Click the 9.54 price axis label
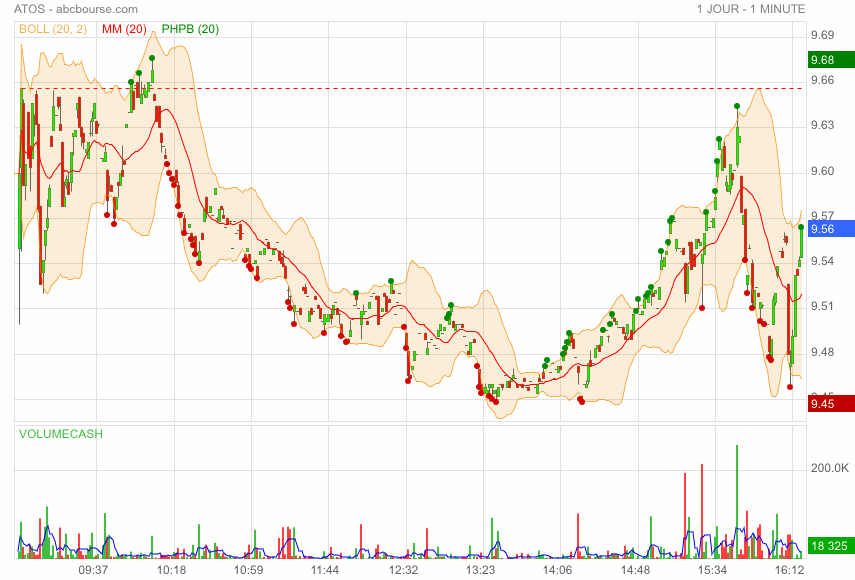The image size is (855, 580). [x=822, y=261]
